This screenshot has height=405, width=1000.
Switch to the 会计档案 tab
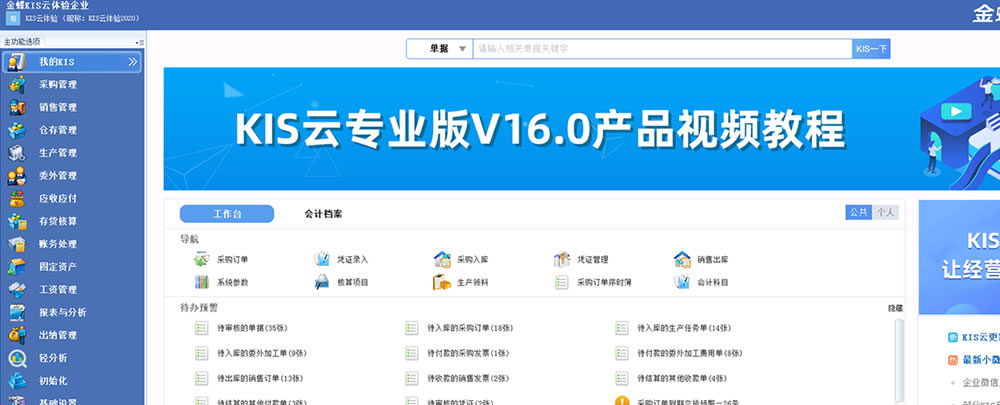323,214
